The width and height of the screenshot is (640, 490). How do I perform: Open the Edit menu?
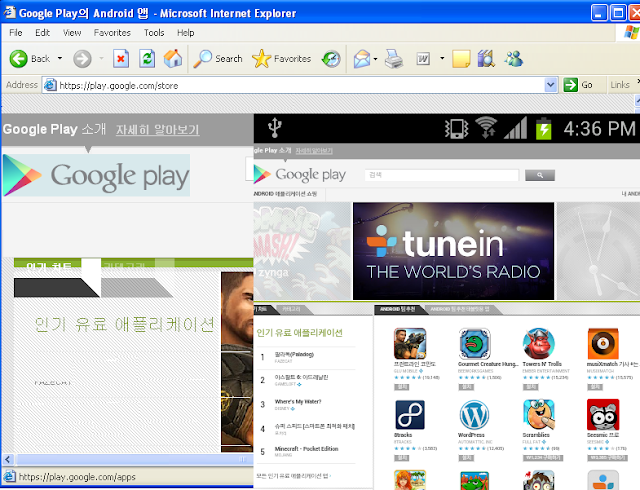[x=42, y=33]
